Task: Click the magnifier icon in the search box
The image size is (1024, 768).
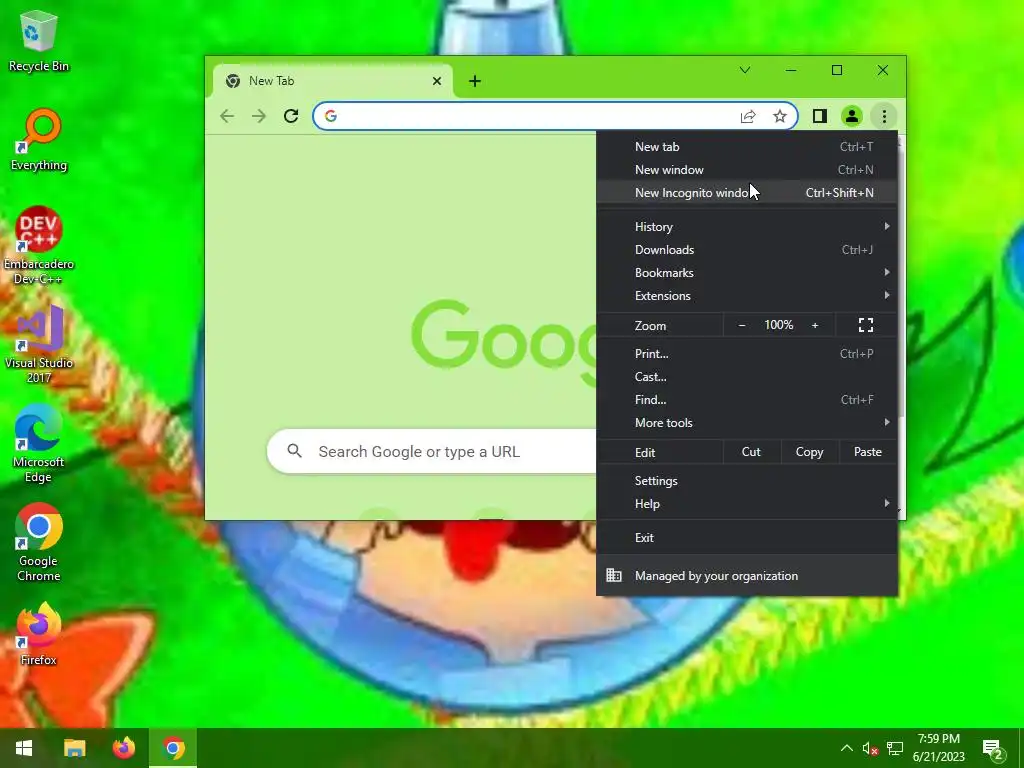Action: pyautogui.click(x=295, y=451)
